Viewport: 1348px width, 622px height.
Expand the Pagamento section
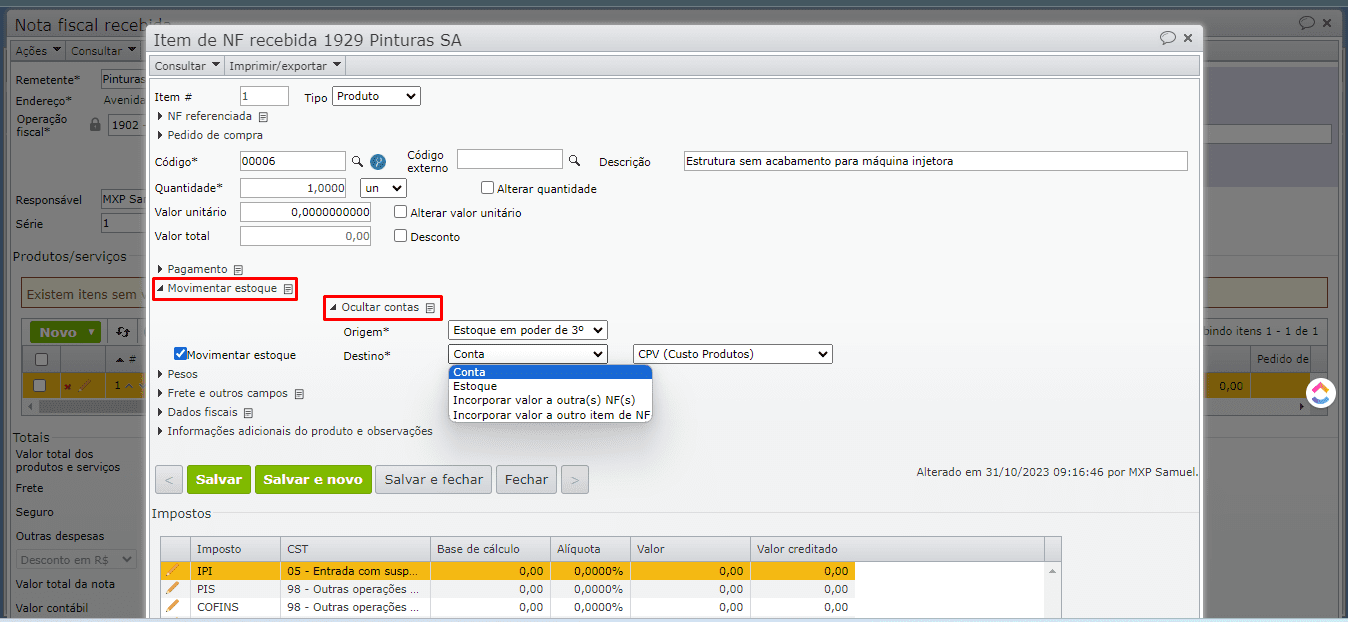coord(192,269)
